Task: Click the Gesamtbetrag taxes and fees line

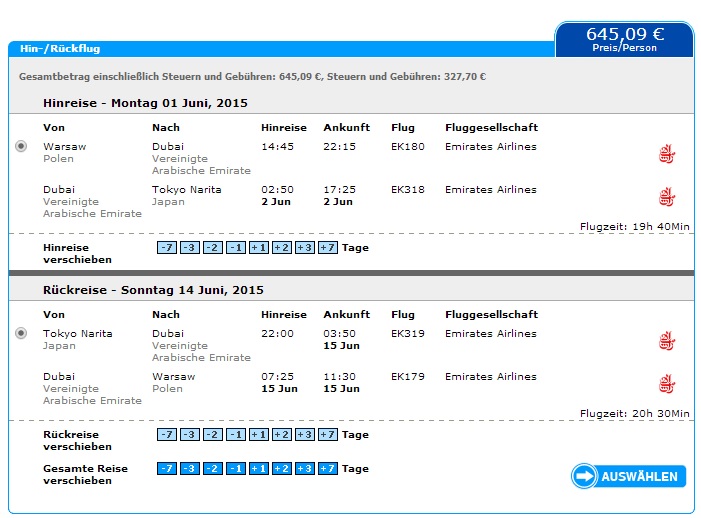Action: pos(252,76)
